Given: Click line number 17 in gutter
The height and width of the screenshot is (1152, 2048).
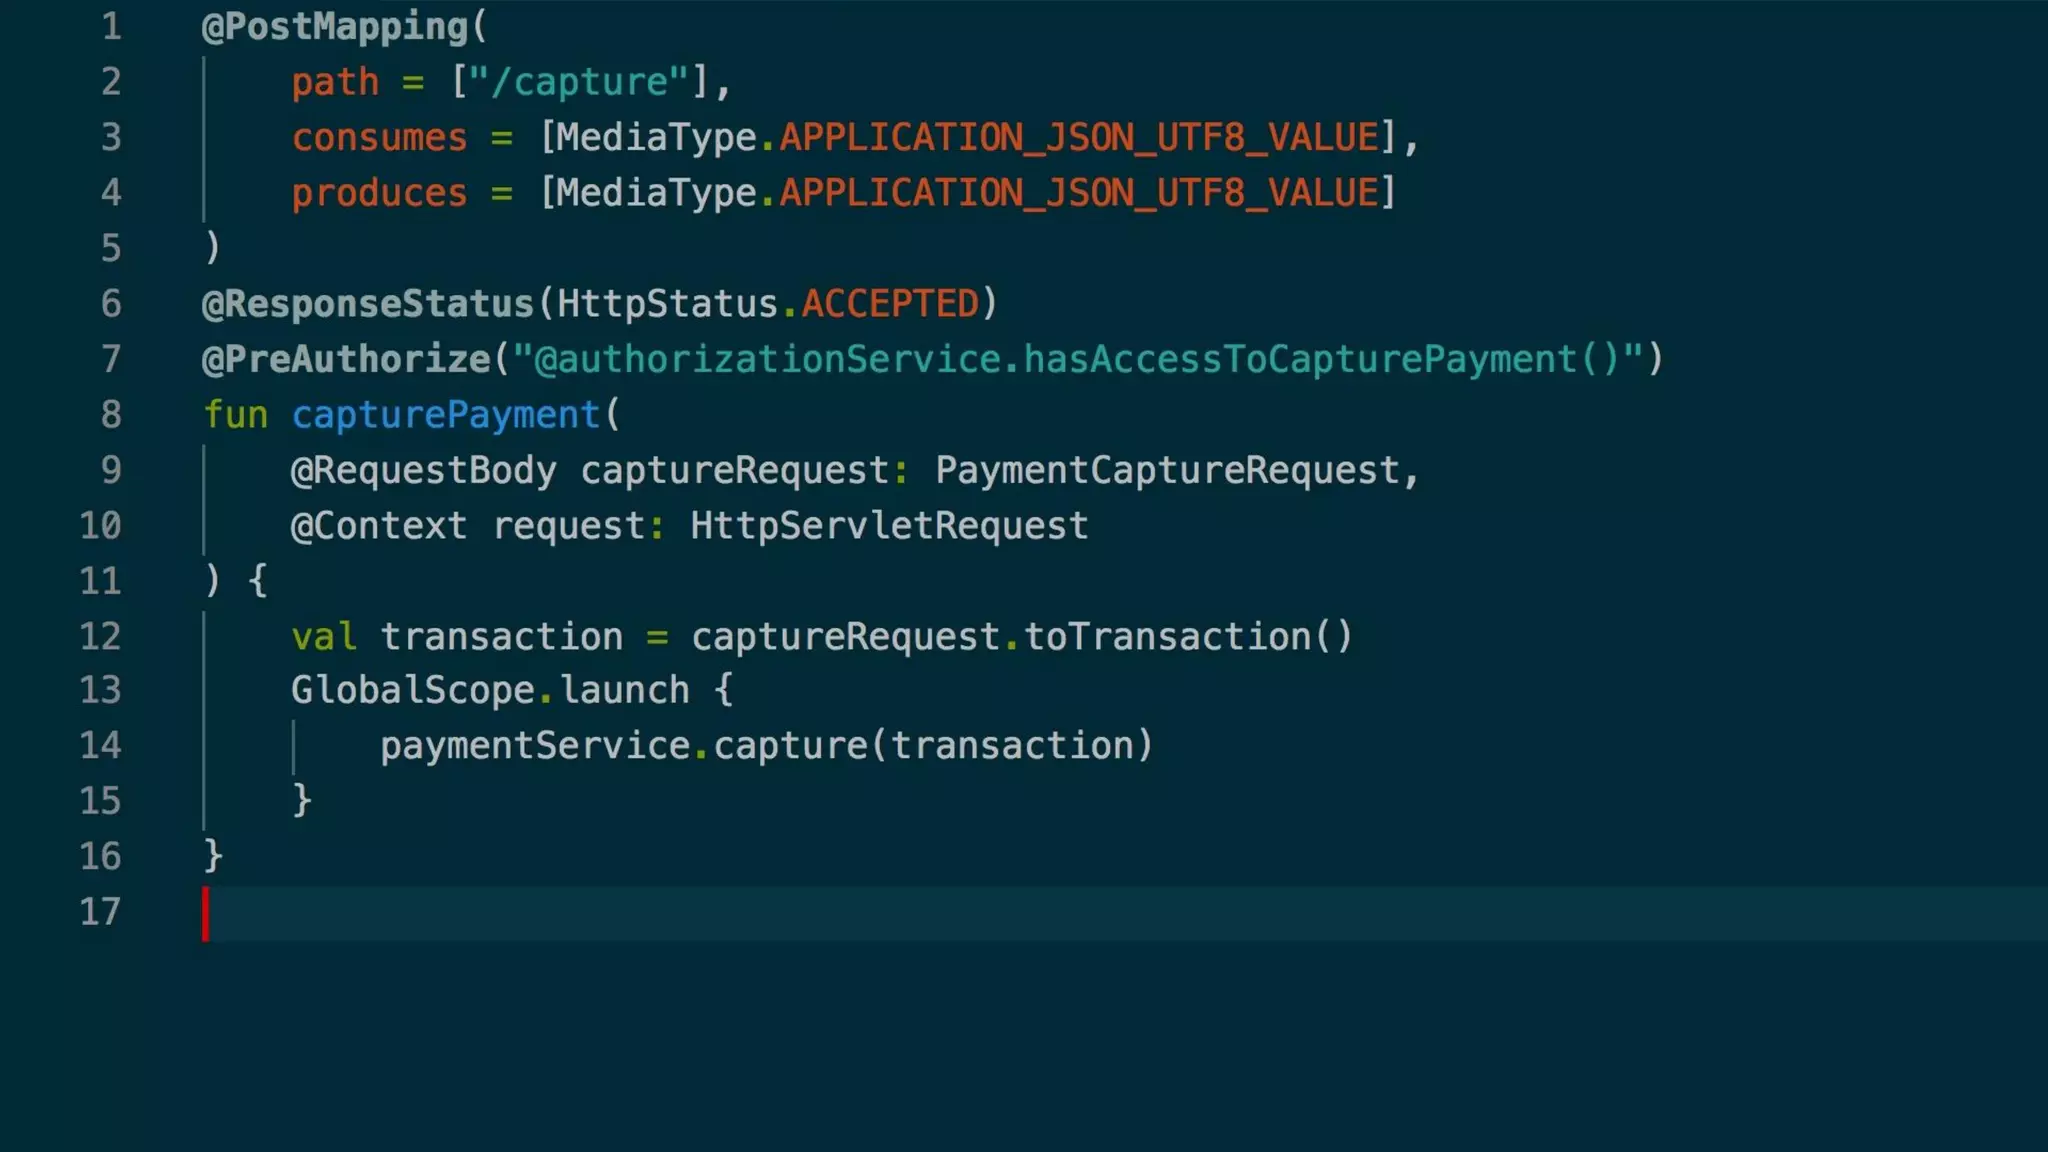Looking at the screenshot, I should 100,912.
